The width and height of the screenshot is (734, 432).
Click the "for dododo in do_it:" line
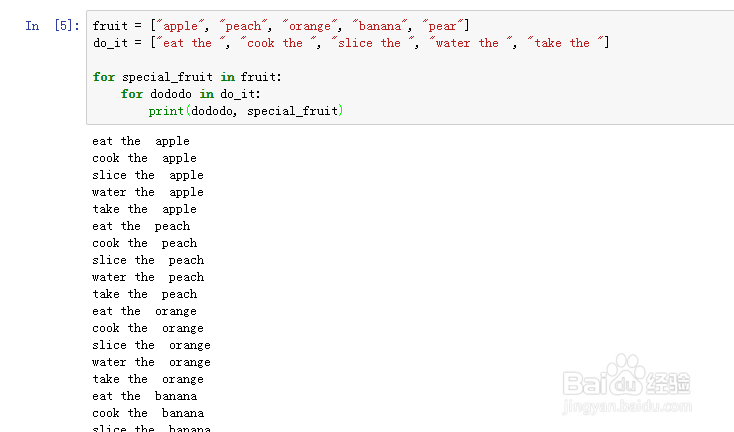pos(190,94)
